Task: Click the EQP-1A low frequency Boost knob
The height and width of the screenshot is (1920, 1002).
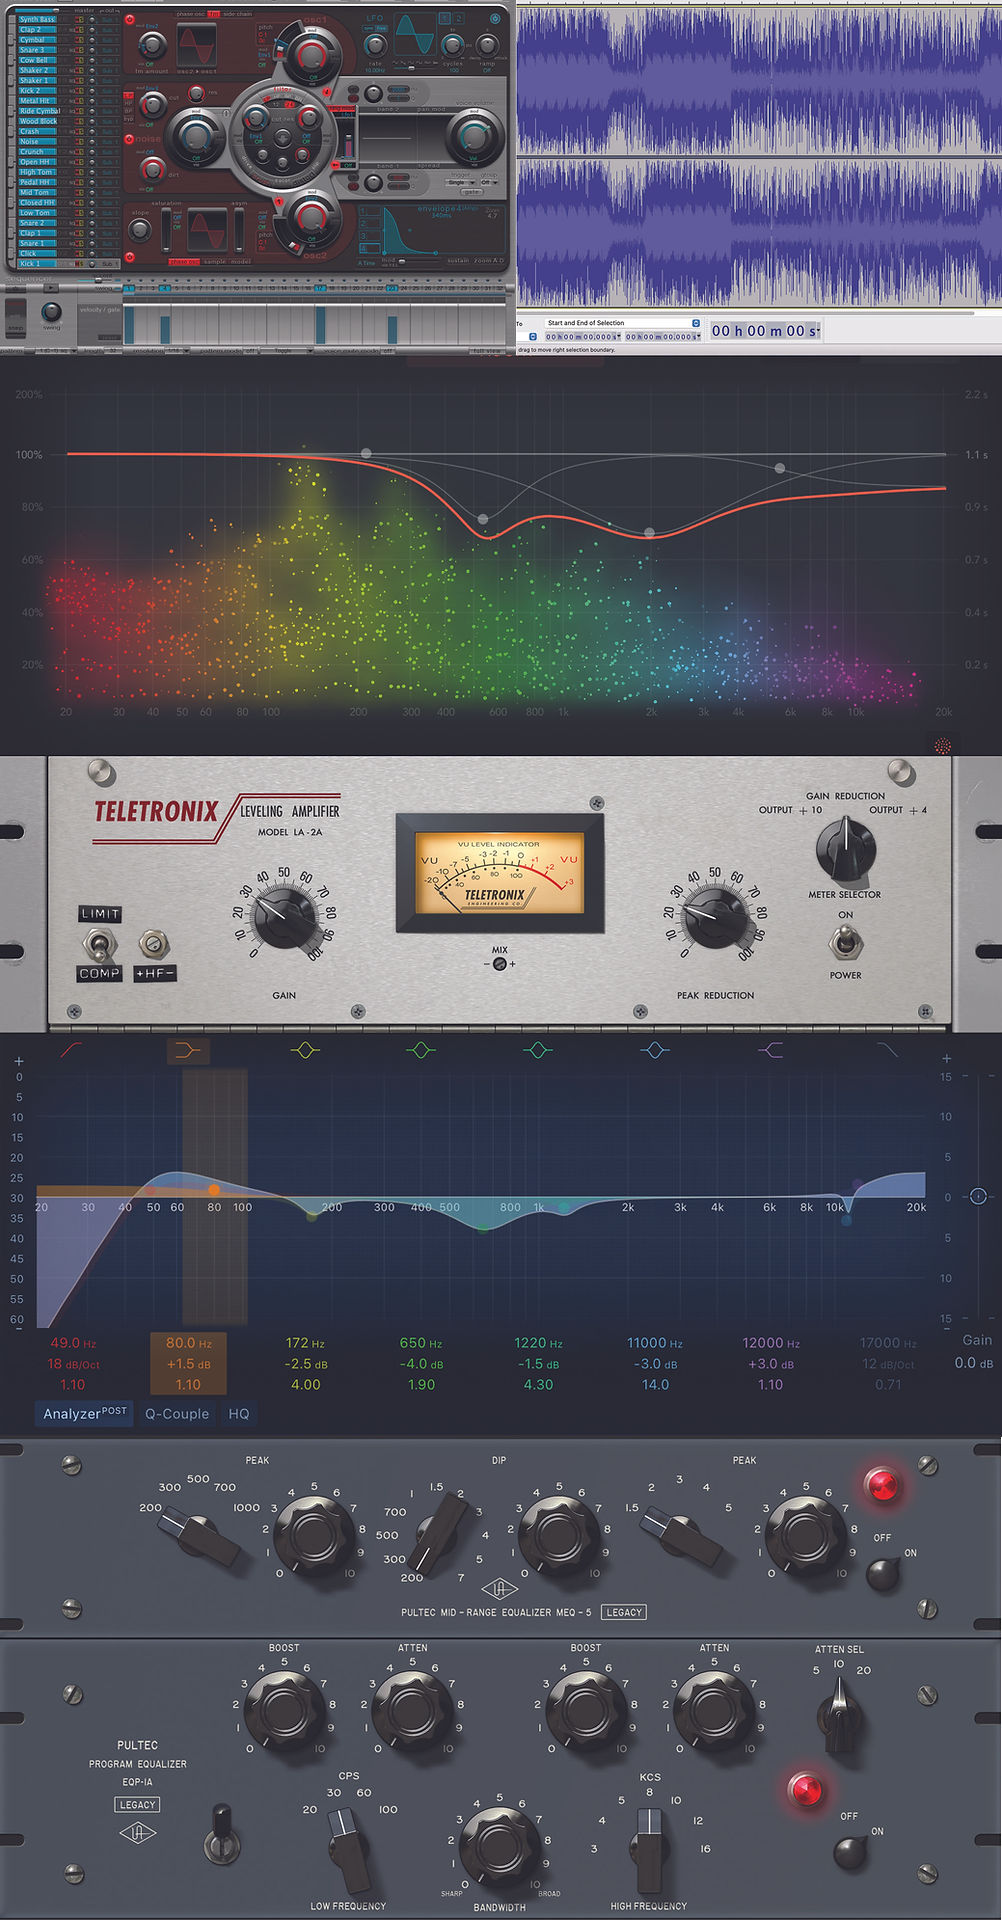Action: tap(285, 1709)
